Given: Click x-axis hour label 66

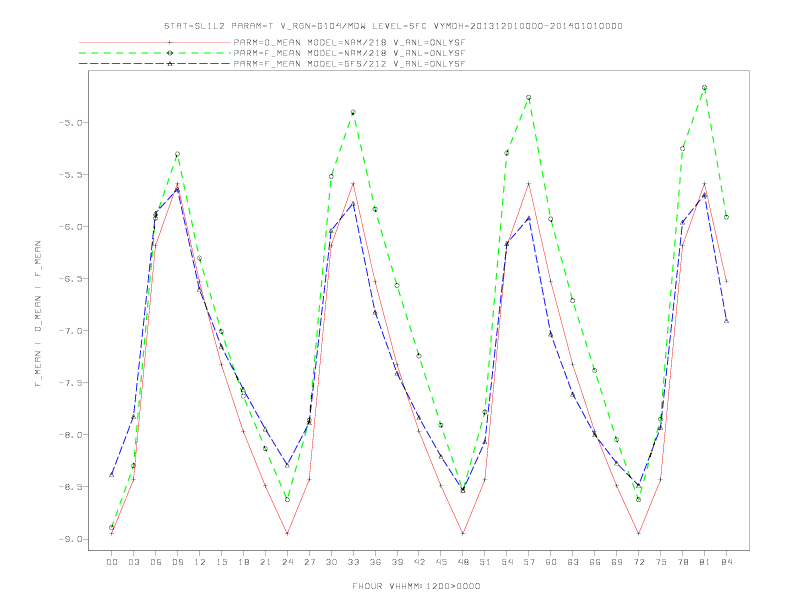Looking at the screenshot, I should 595,562.
